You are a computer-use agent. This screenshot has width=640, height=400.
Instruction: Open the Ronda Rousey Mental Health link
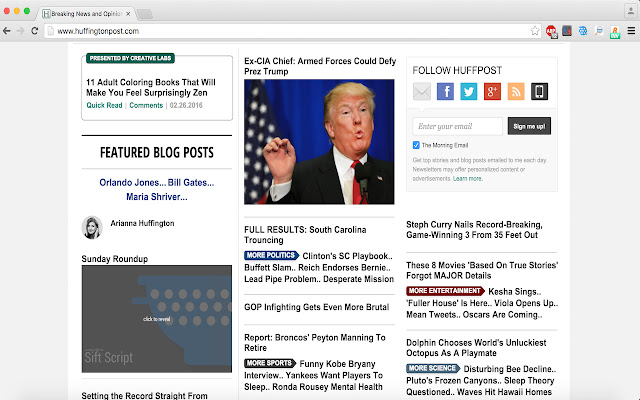(x=327, y=387)
